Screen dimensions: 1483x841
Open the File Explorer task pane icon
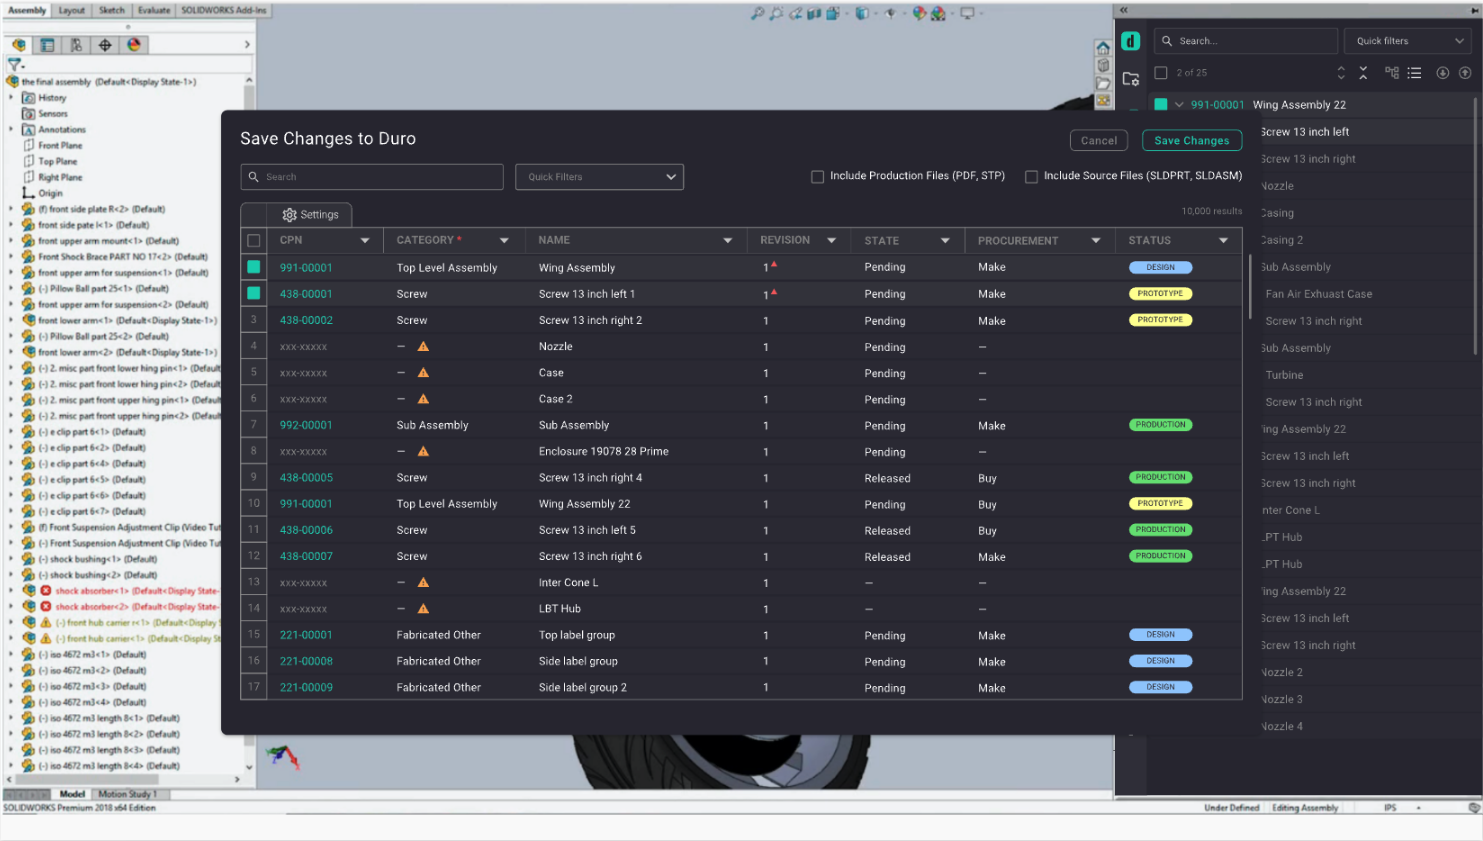tap(1103, 84)
